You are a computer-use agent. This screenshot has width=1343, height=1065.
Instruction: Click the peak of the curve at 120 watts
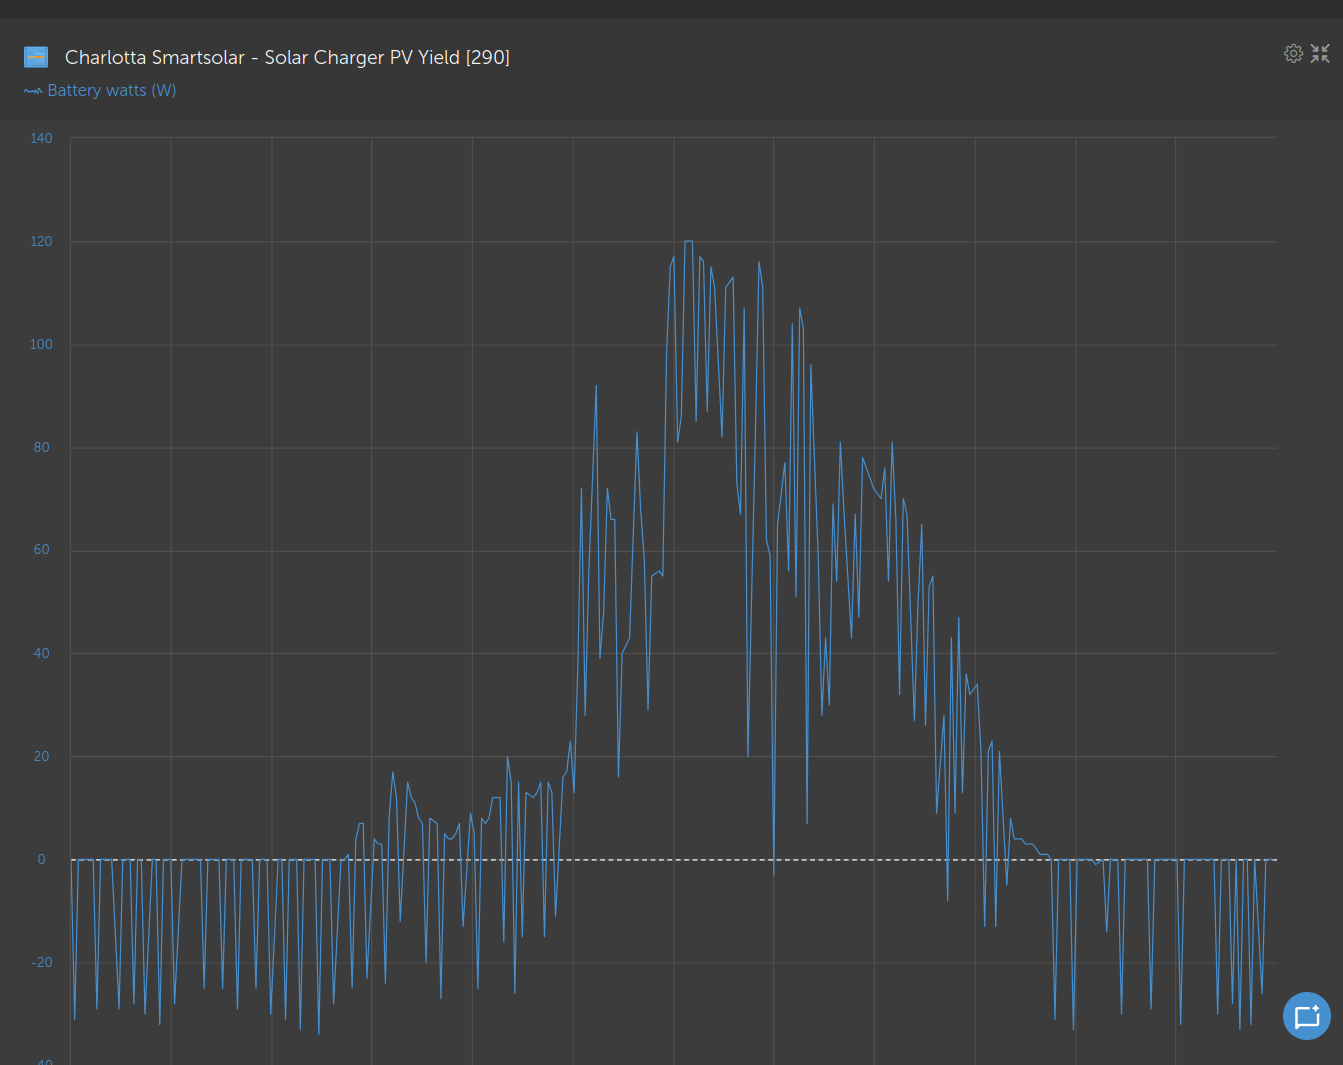coord(688,241)
